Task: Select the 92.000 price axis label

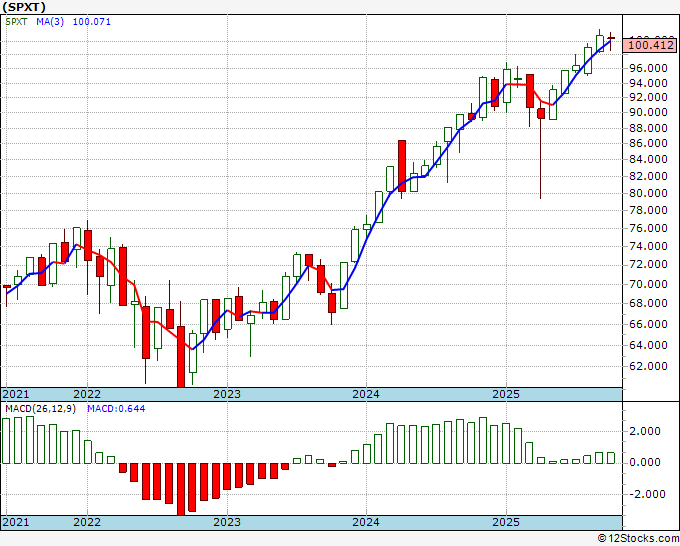Action: [648, 98]
